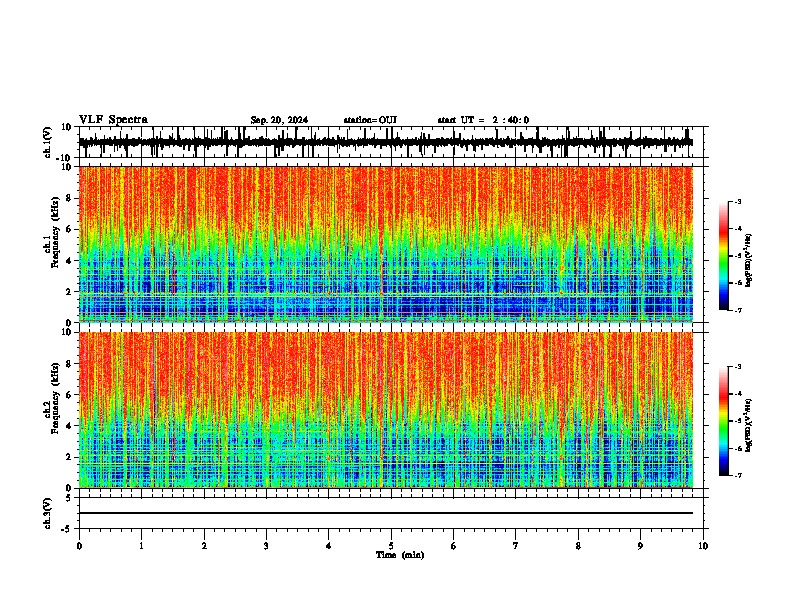This screenshot has width=792, height=612.
Task: Click the "6" kHz tick on ch.1 frequency axis
Action: 70,229
